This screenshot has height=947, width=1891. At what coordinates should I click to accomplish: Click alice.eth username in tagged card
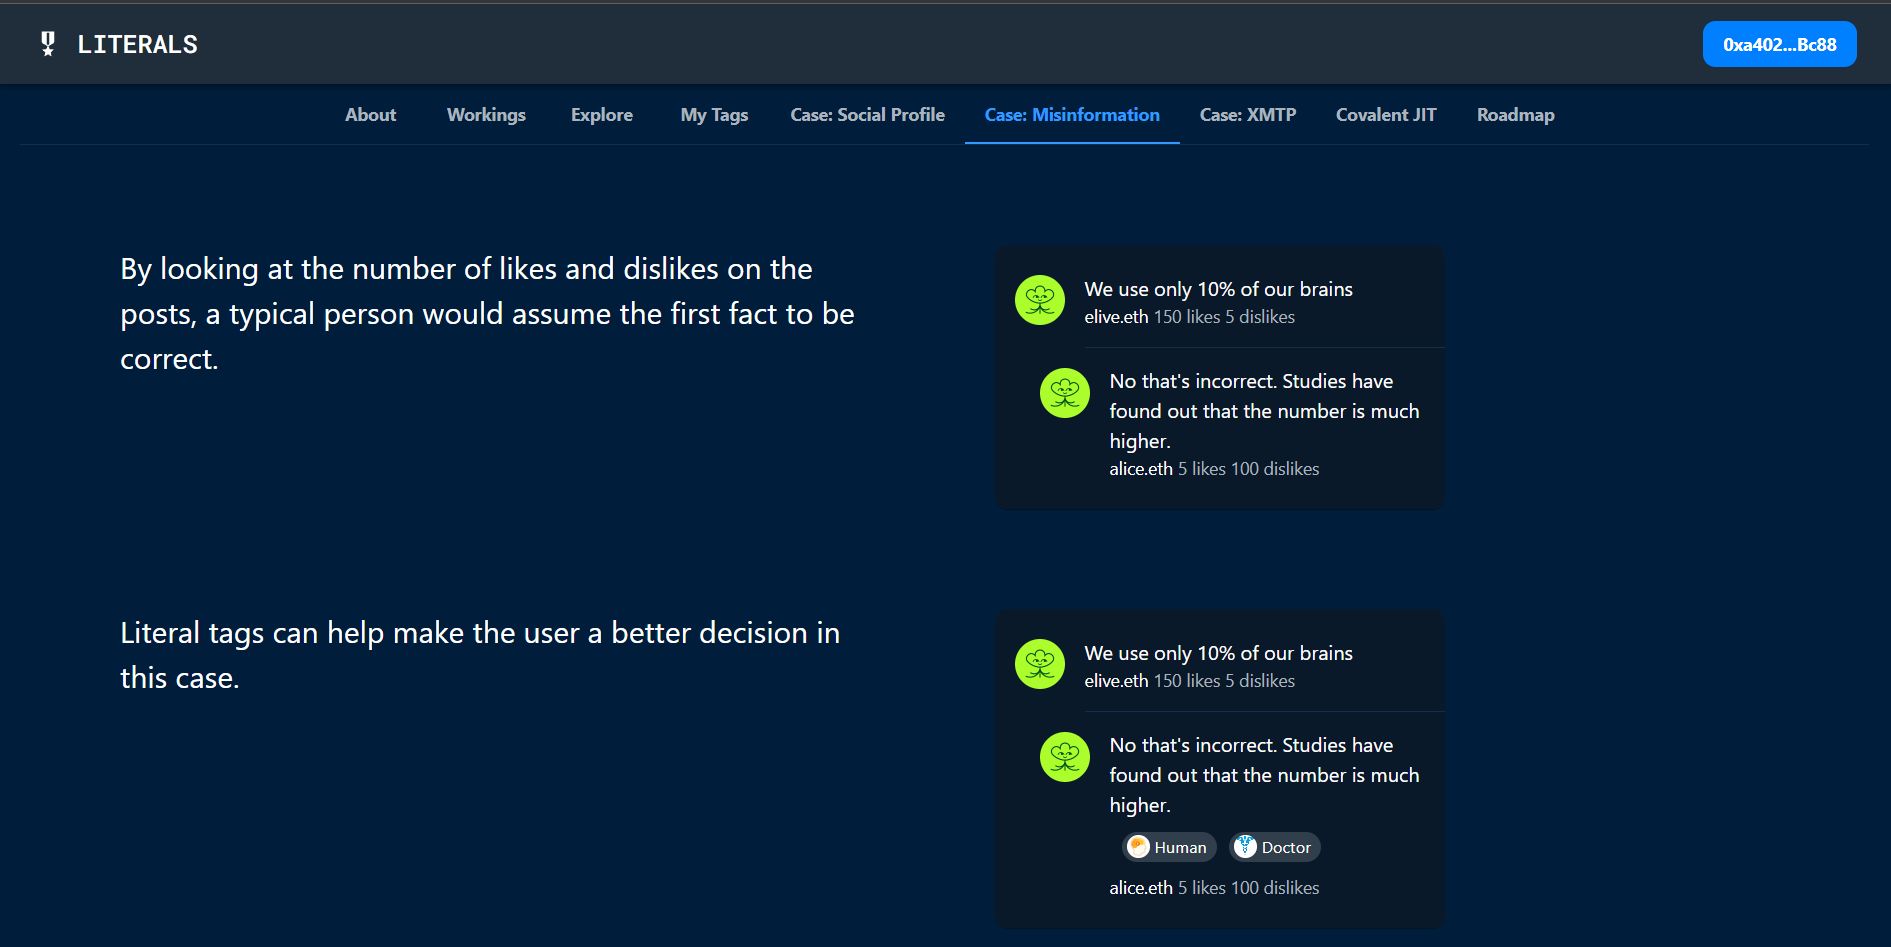tap(1141, 888)
